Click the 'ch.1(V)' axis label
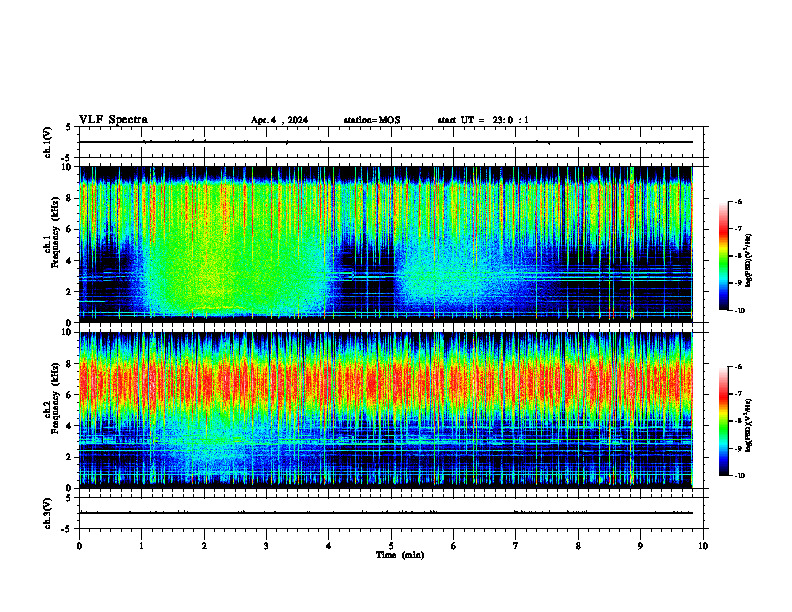 pyautogui.click(x=47, y=142)
